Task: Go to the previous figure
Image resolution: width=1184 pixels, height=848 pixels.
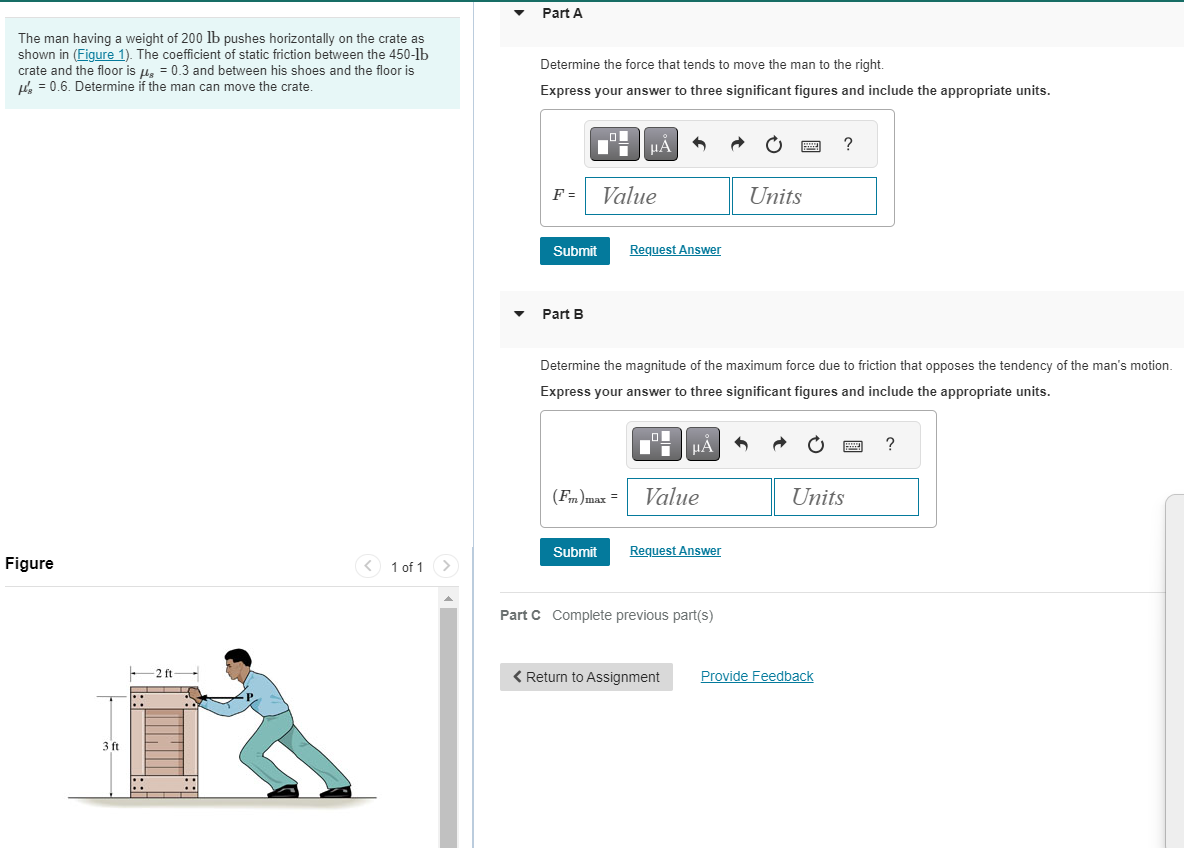Action: tap(368, 566)
